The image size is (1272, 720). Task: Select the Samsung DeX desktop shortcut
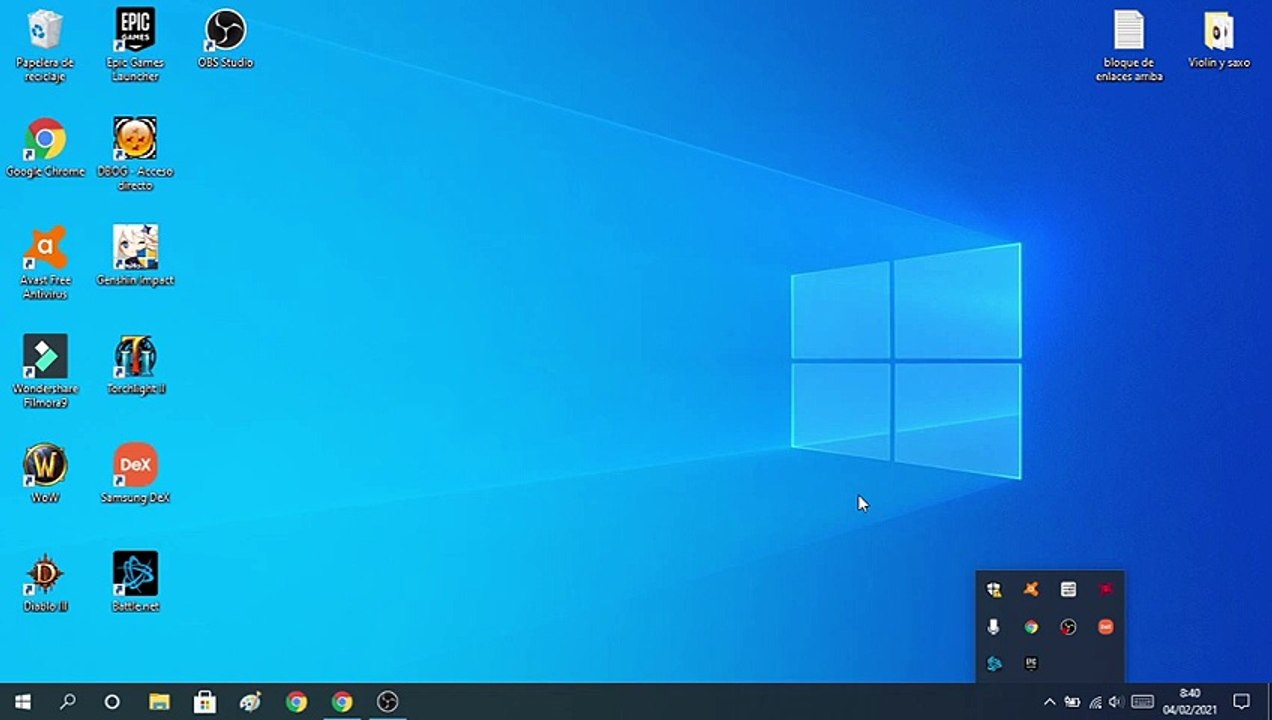point(135,473)
